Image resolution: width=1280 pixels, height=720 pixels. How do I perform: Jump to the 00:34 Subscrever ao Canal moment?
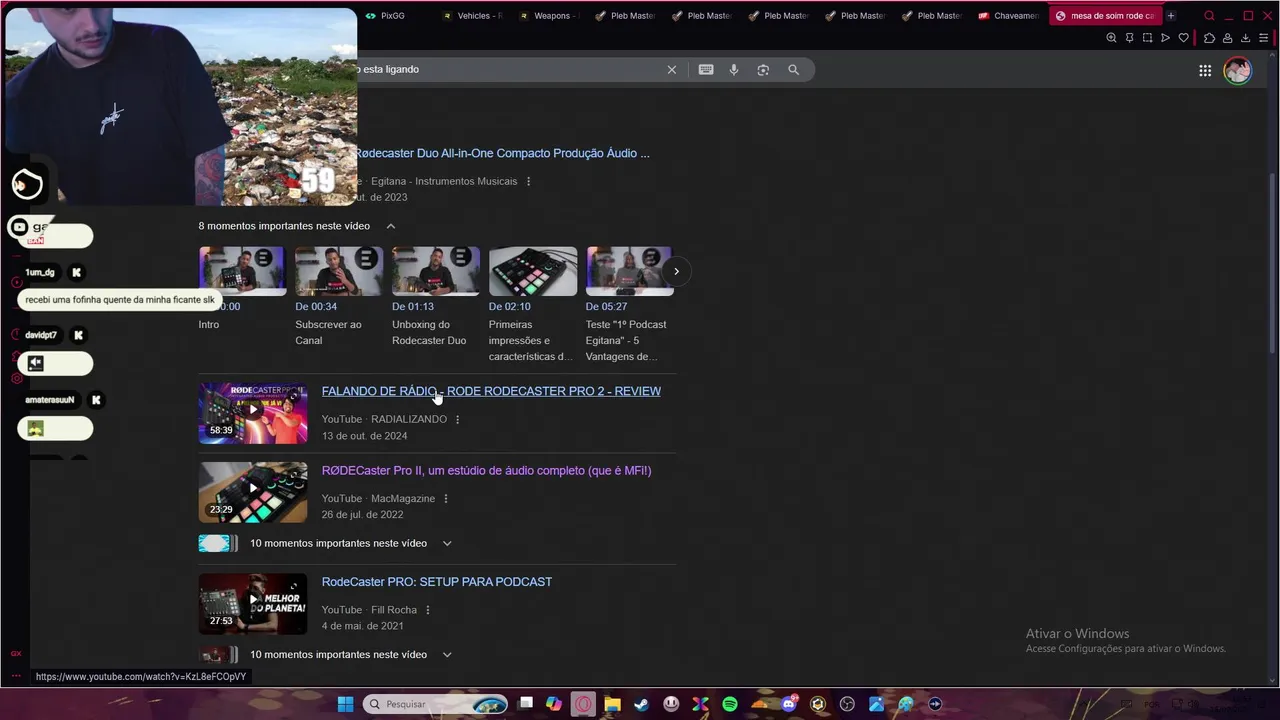click(x=338, y=296)
